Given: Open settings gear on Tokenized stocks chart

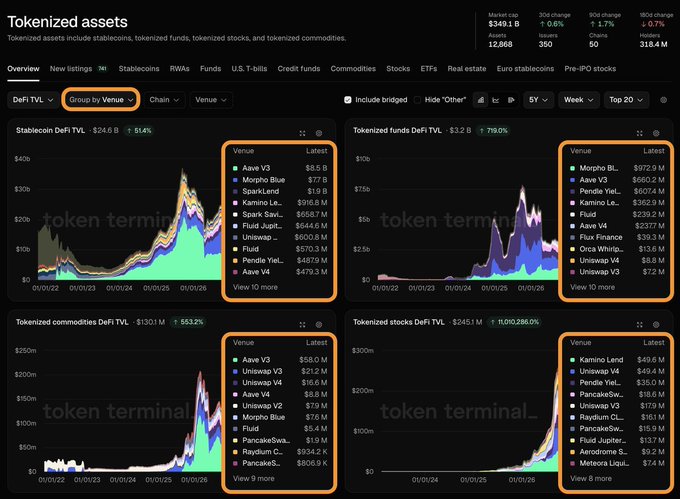Looking at the screenshot, I should tap(656, 324).
